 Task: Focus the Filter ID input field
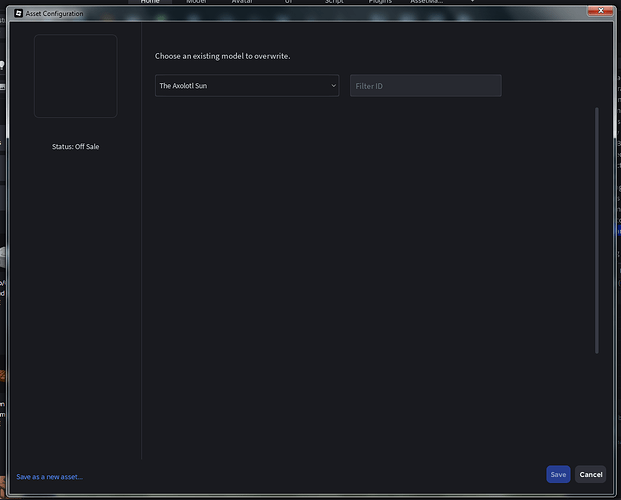point(425,86)
